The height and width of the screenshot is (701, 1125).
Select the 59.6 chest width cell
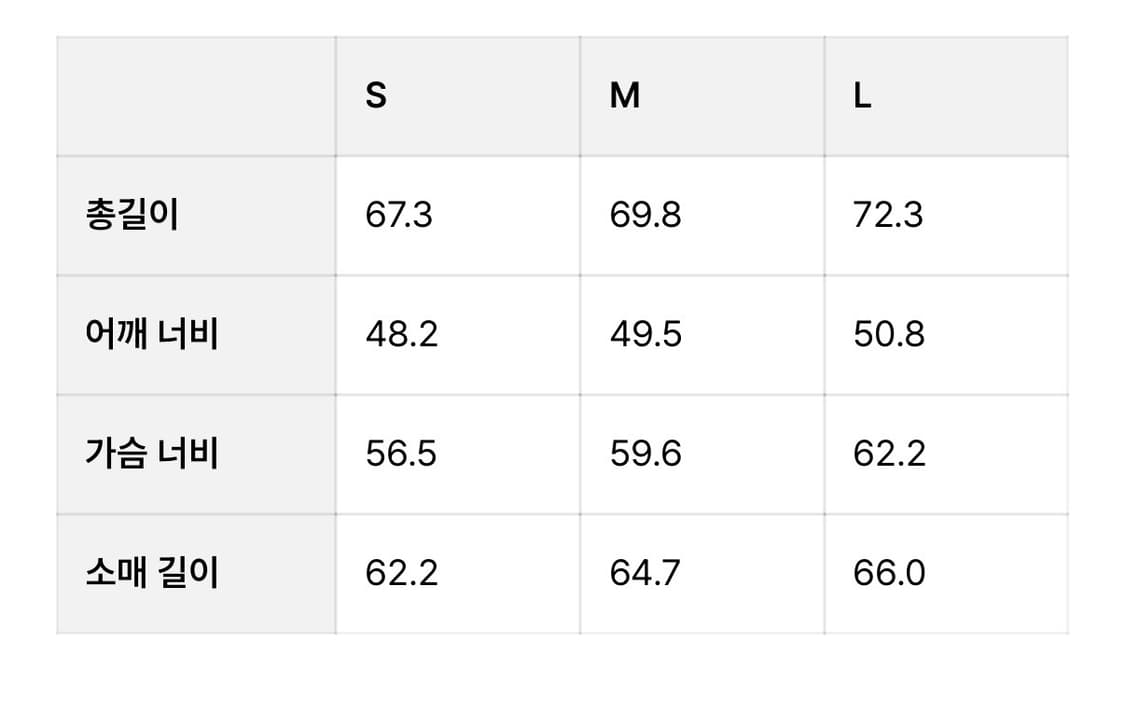(645, 454)
